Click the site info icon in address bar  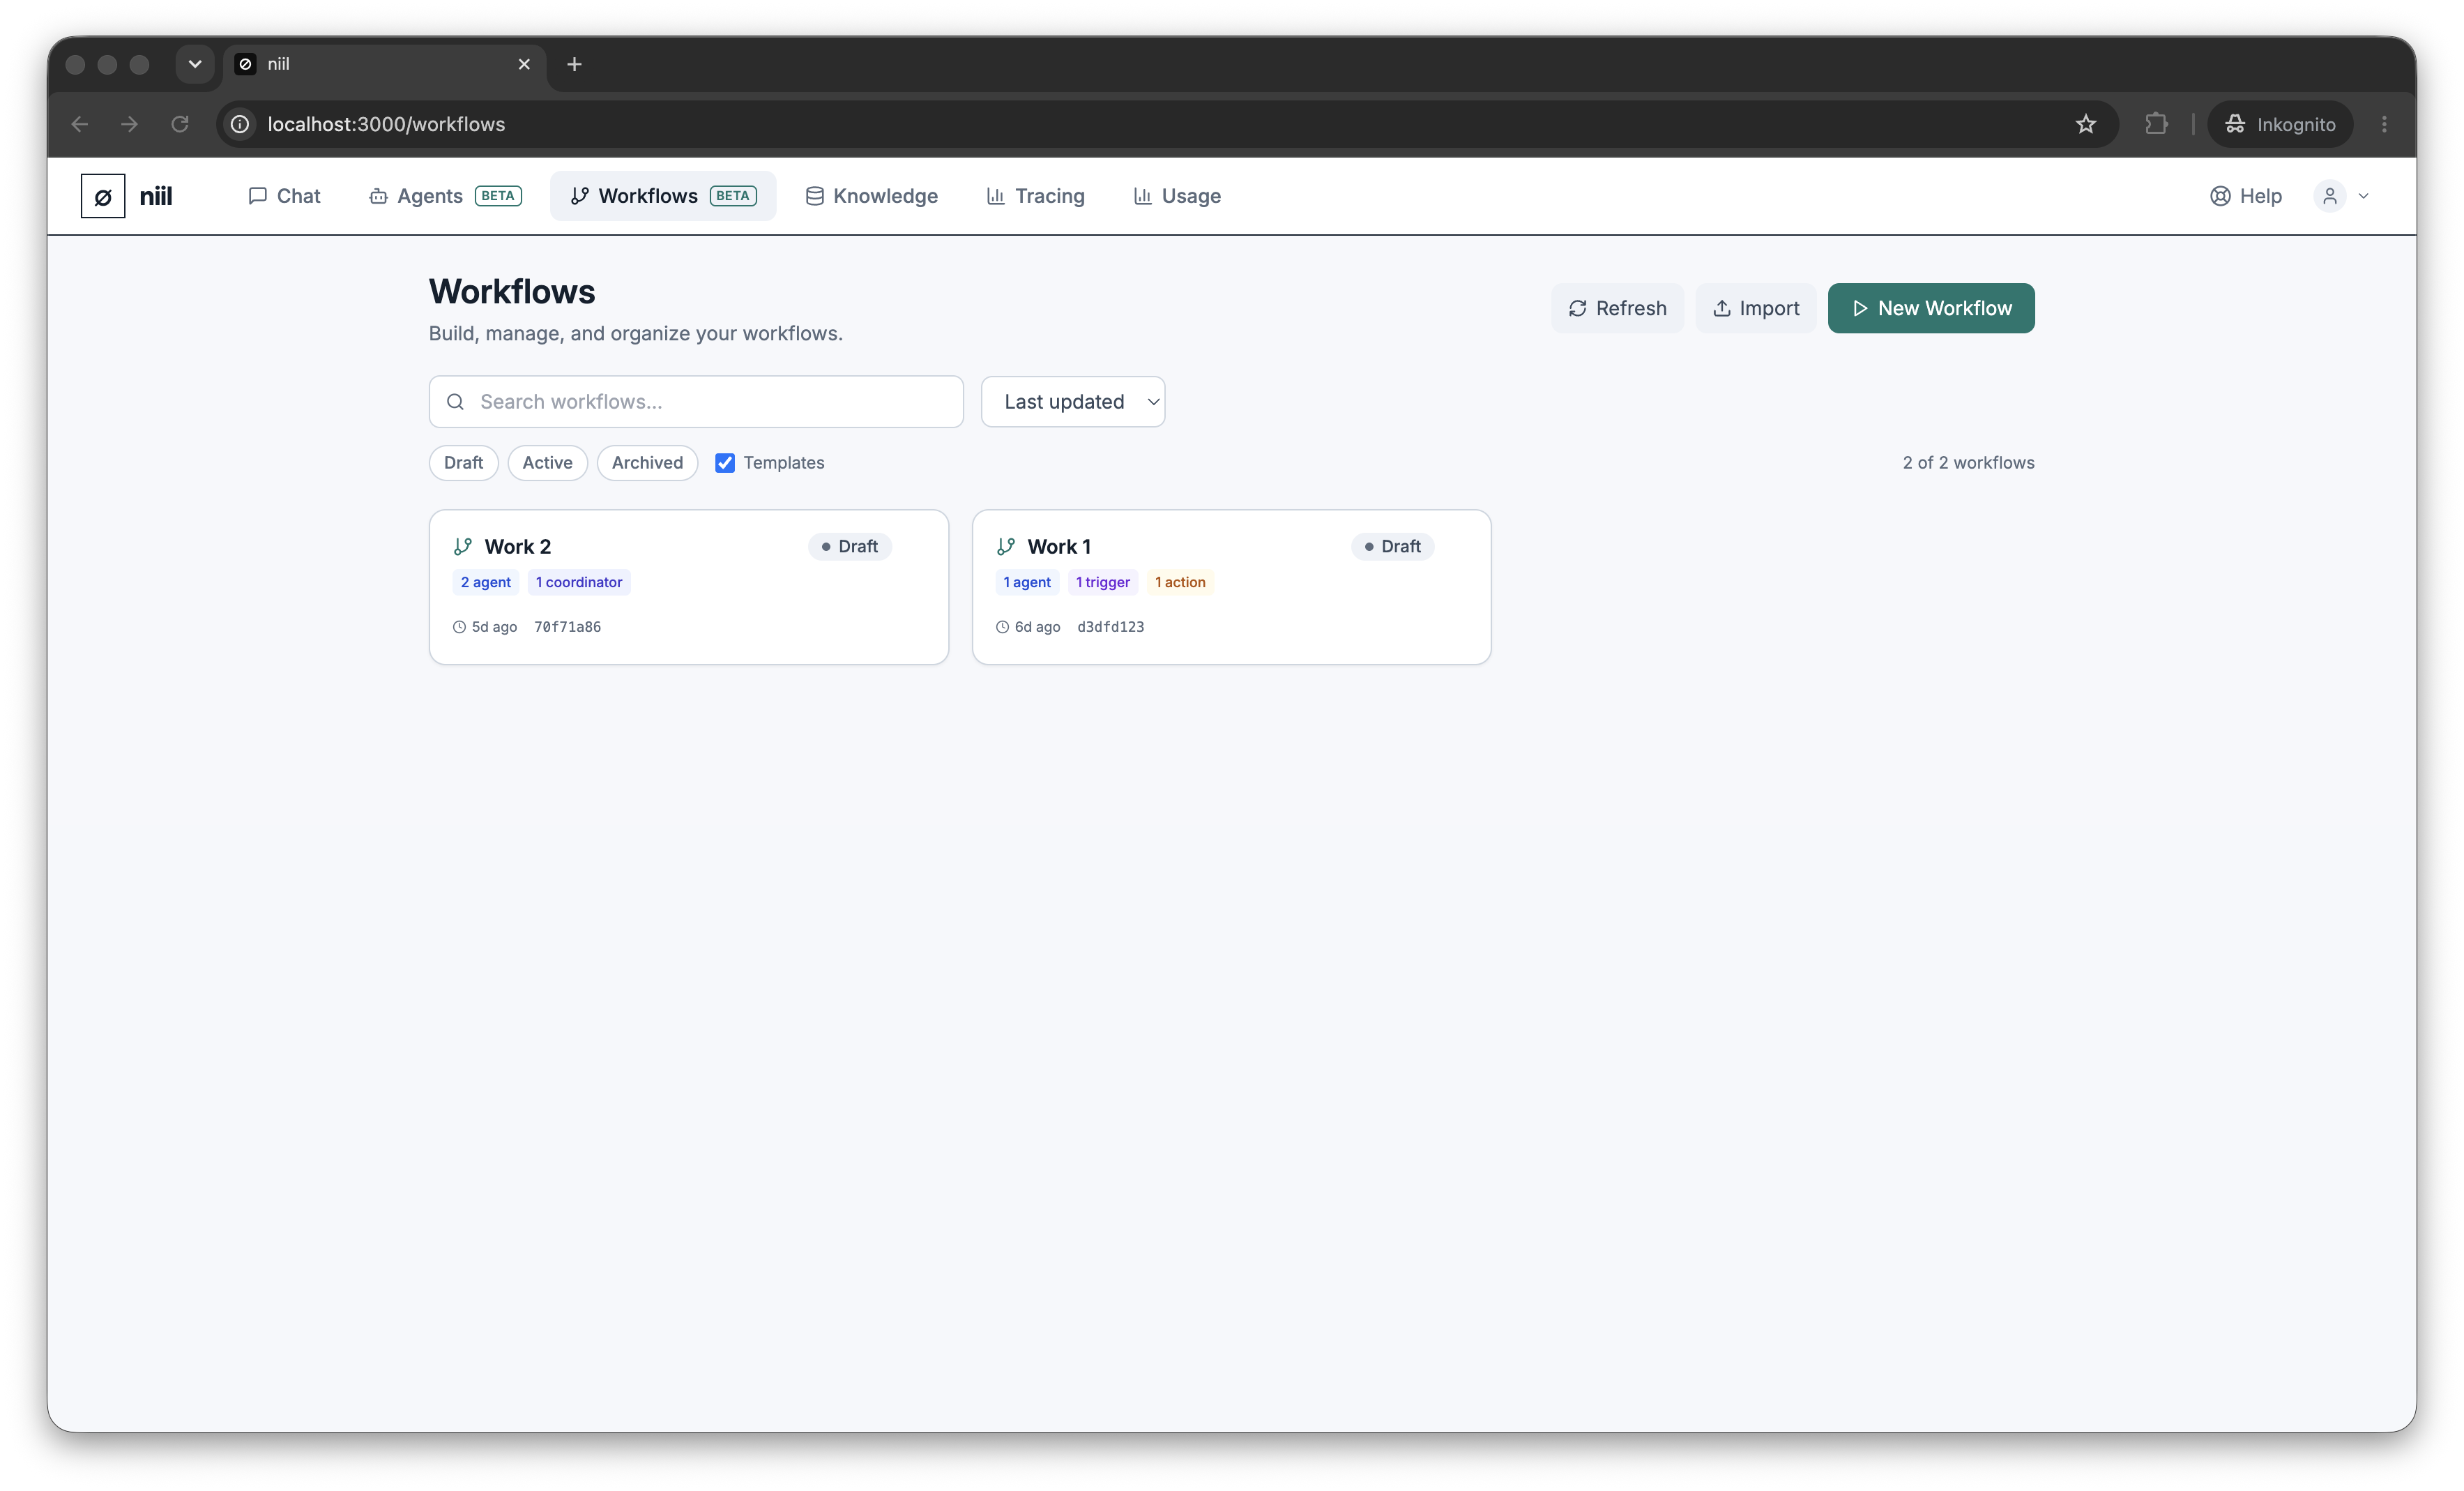pos(240,124)
